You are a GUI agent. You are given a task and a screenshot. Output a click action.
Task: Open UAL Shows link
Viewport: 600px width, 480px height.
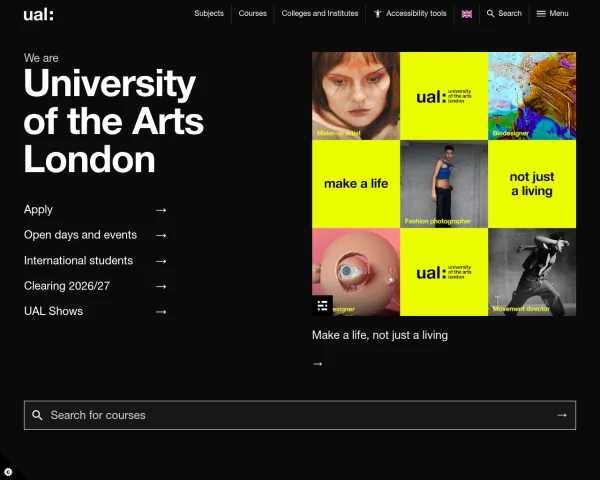click(x=54, y=311)
